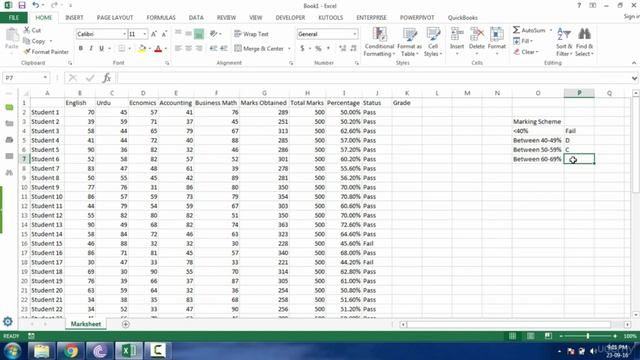Switch to the KUTOOLS tab
Image resolution: width=640 pixels, height=360 pixels.
[331, 18]
